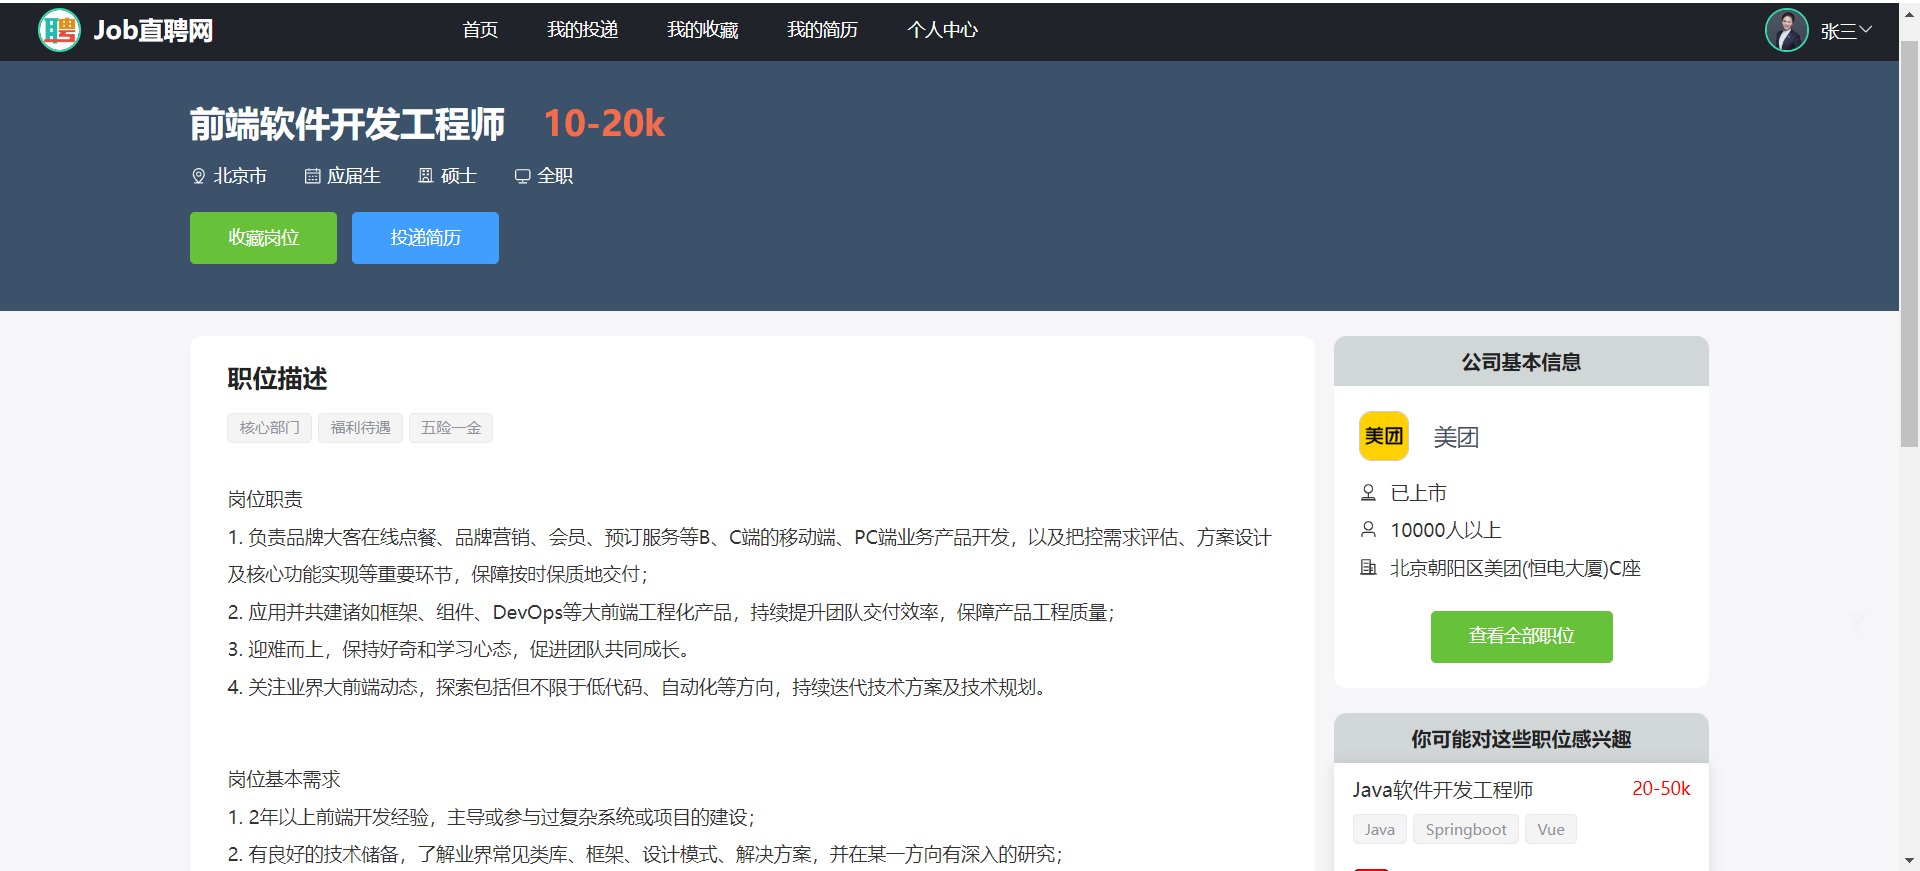
Task: Click the 应届生 experience text
Action: click(x=354, y=176)
